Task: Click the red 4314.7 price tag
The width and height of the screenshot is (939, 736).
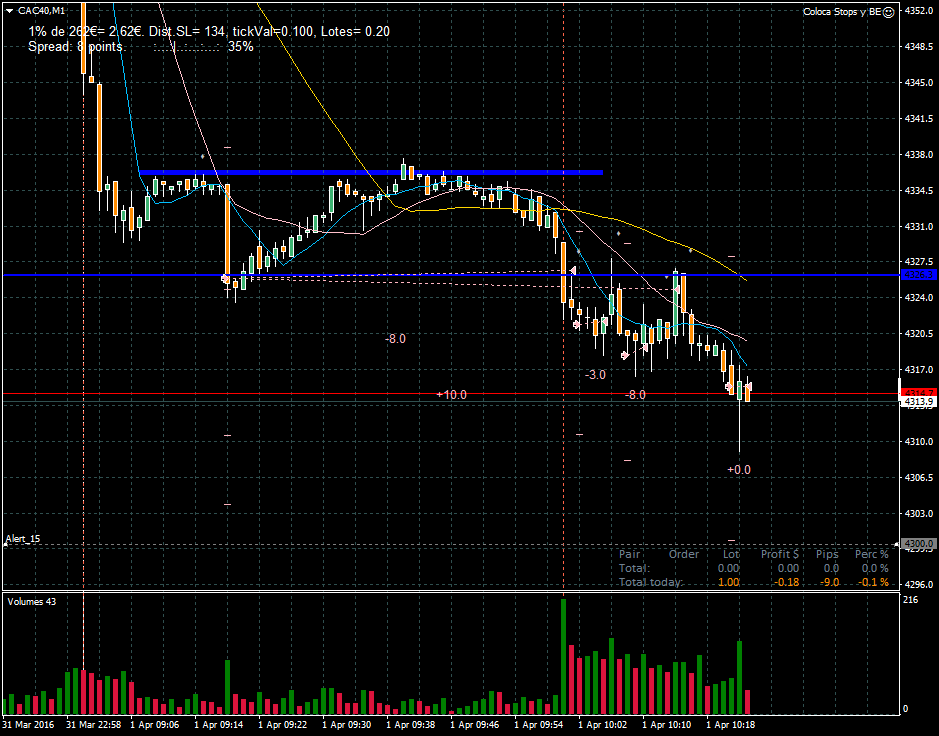Action: click(919, 392)
